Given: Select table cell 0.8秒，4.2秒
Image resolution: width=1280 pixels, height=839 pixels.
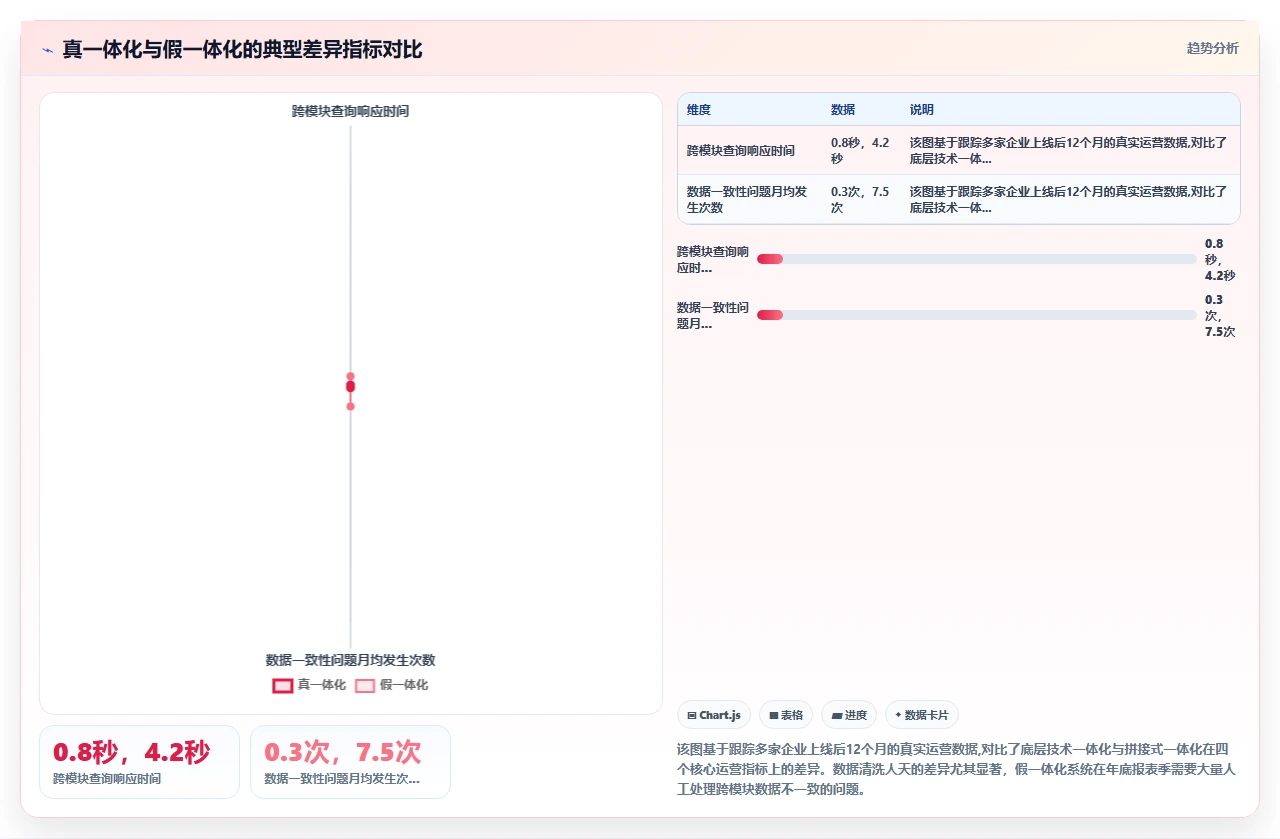Looking at the screenshot, I should [860, 150].
